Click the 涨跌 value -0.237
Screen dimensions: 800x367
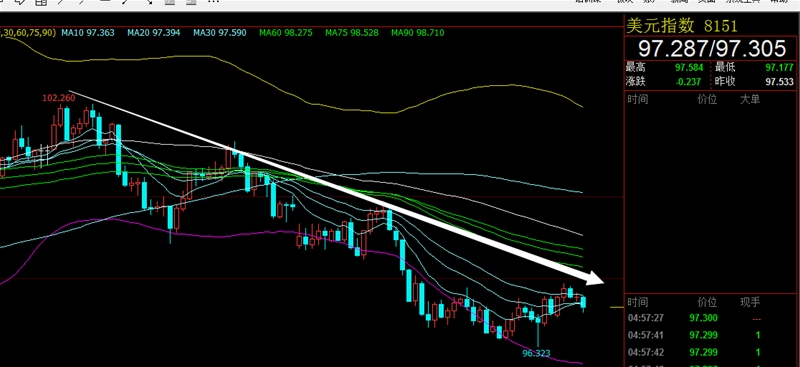coord(688,82)
